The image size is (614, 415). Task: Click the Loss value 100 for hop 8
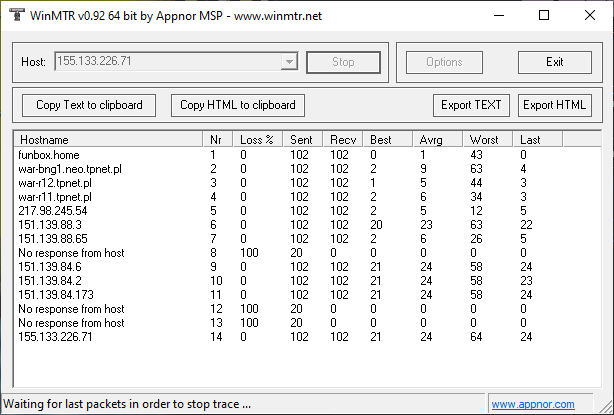tap(249, 253)
